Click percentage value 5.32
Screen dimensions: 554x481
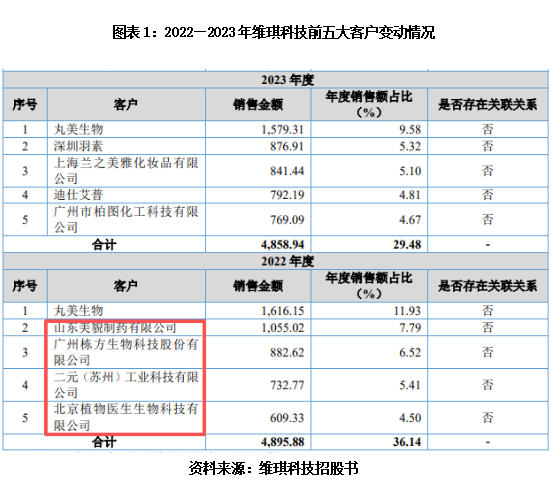click(x=410, y=146)
